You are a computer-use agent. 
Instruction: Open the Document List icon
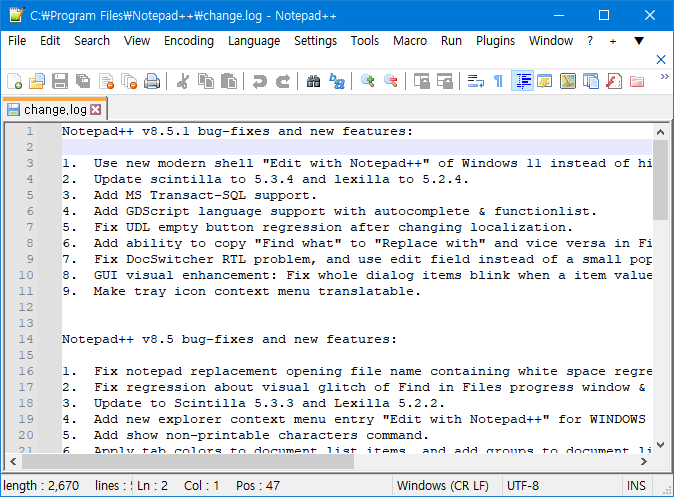tap(591, 81)
